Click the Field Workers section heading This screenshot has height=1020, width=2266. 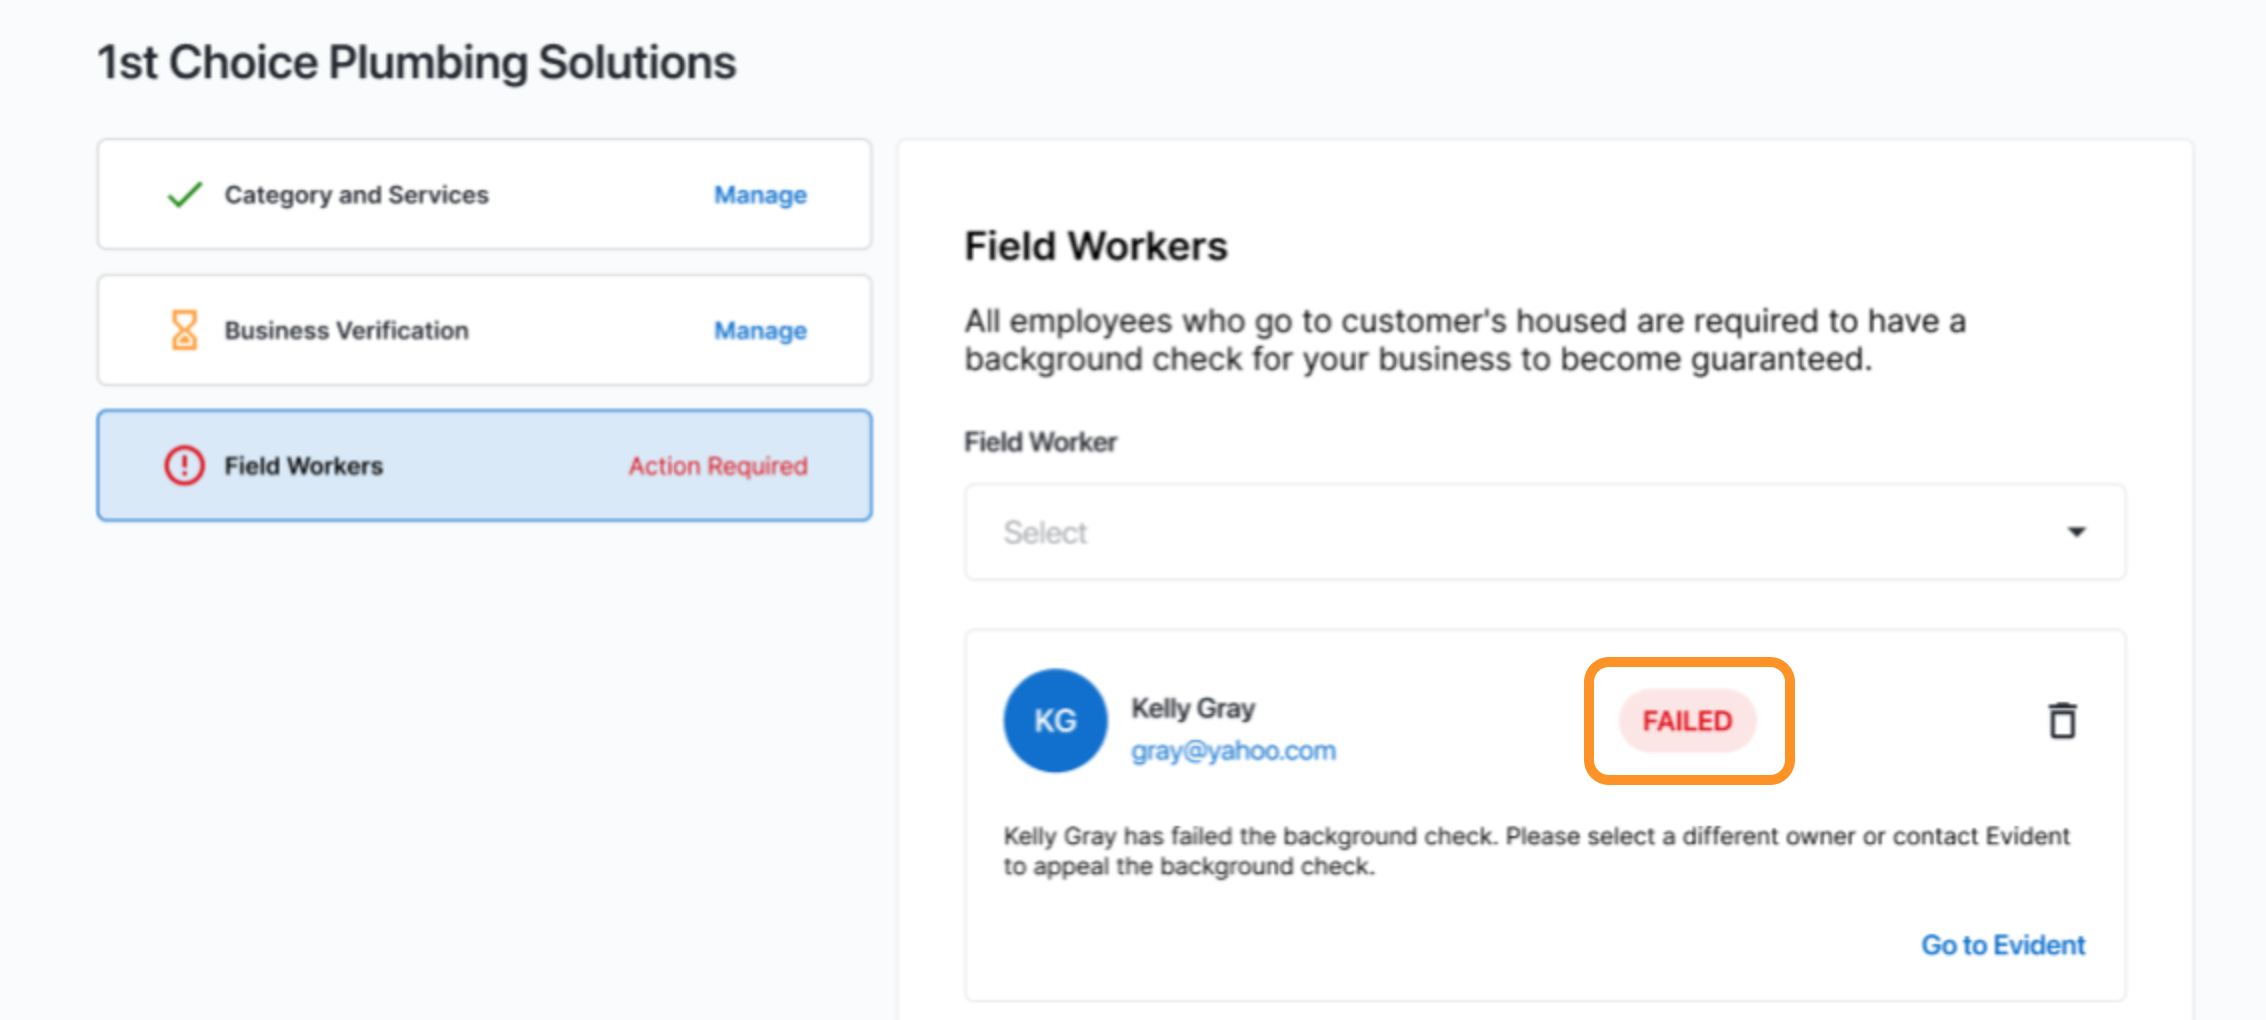pos(1095,246)
